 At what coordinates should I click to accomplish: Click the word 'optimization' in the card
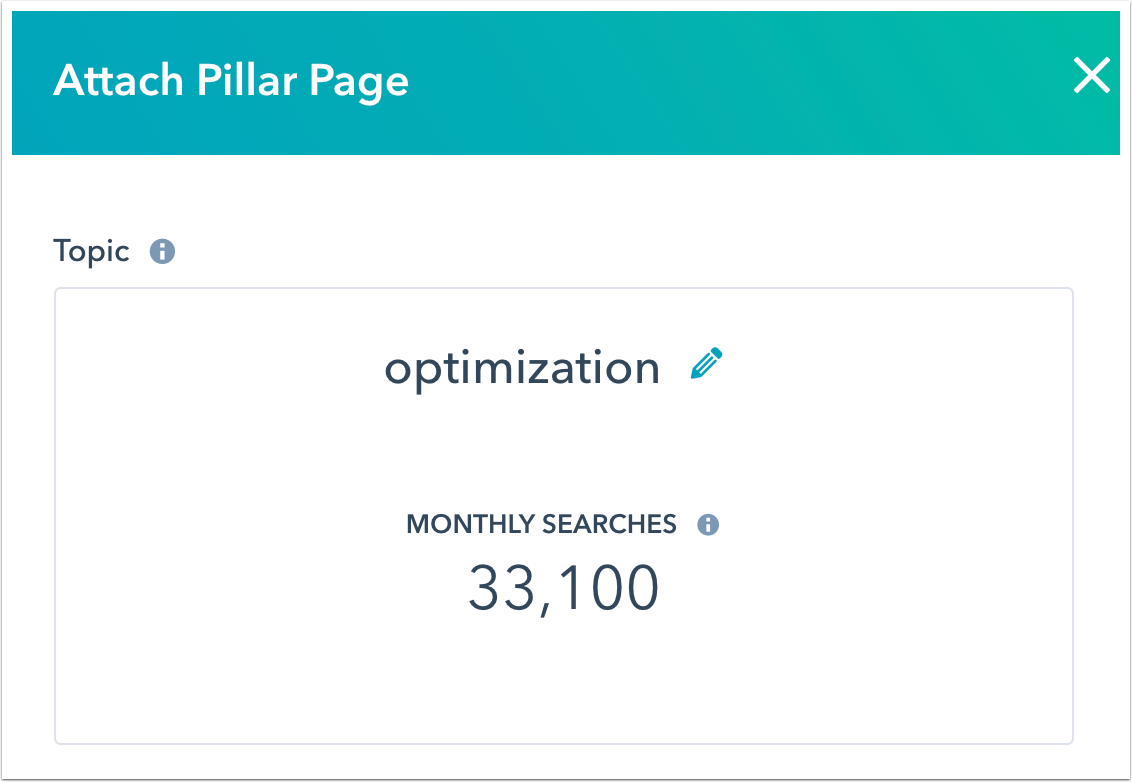coord(522,368)
